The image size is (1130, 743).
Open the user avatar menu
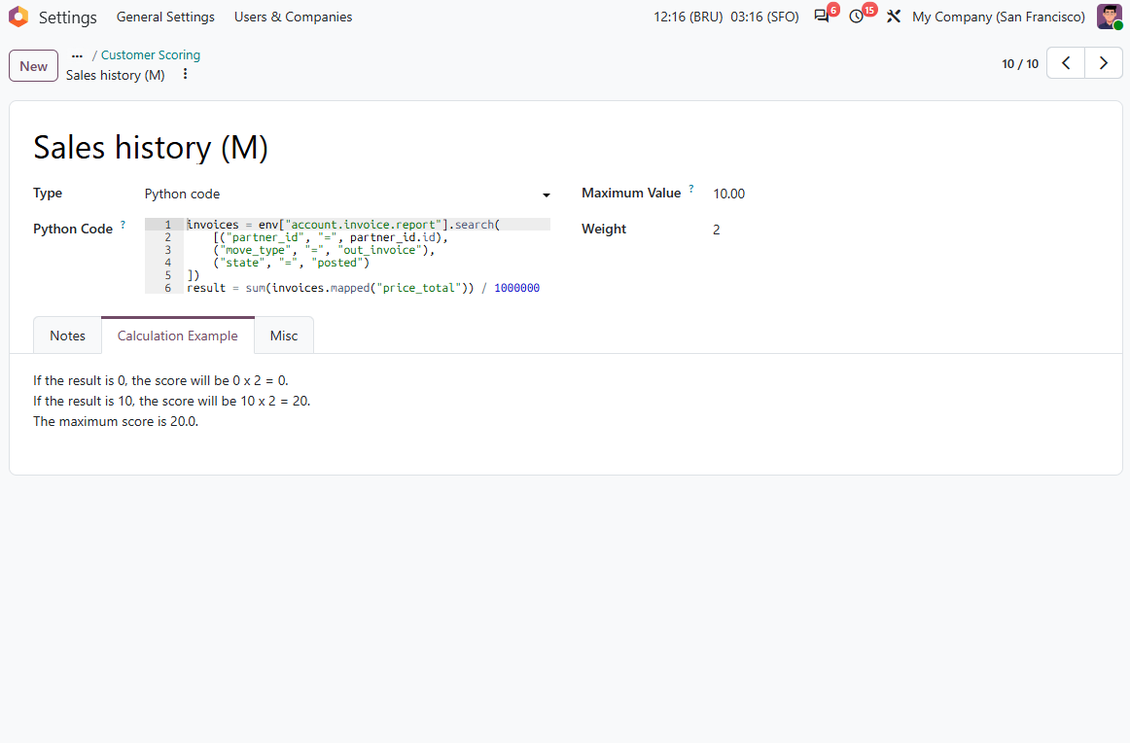point(1109,17)
